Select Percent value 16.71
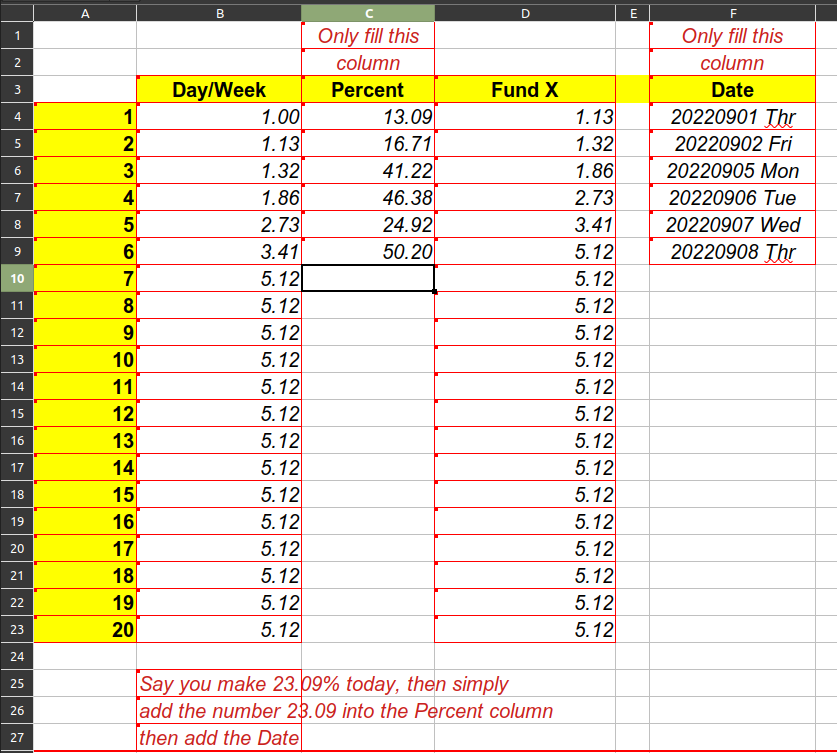837x753 pixels. tap(368, 143)
